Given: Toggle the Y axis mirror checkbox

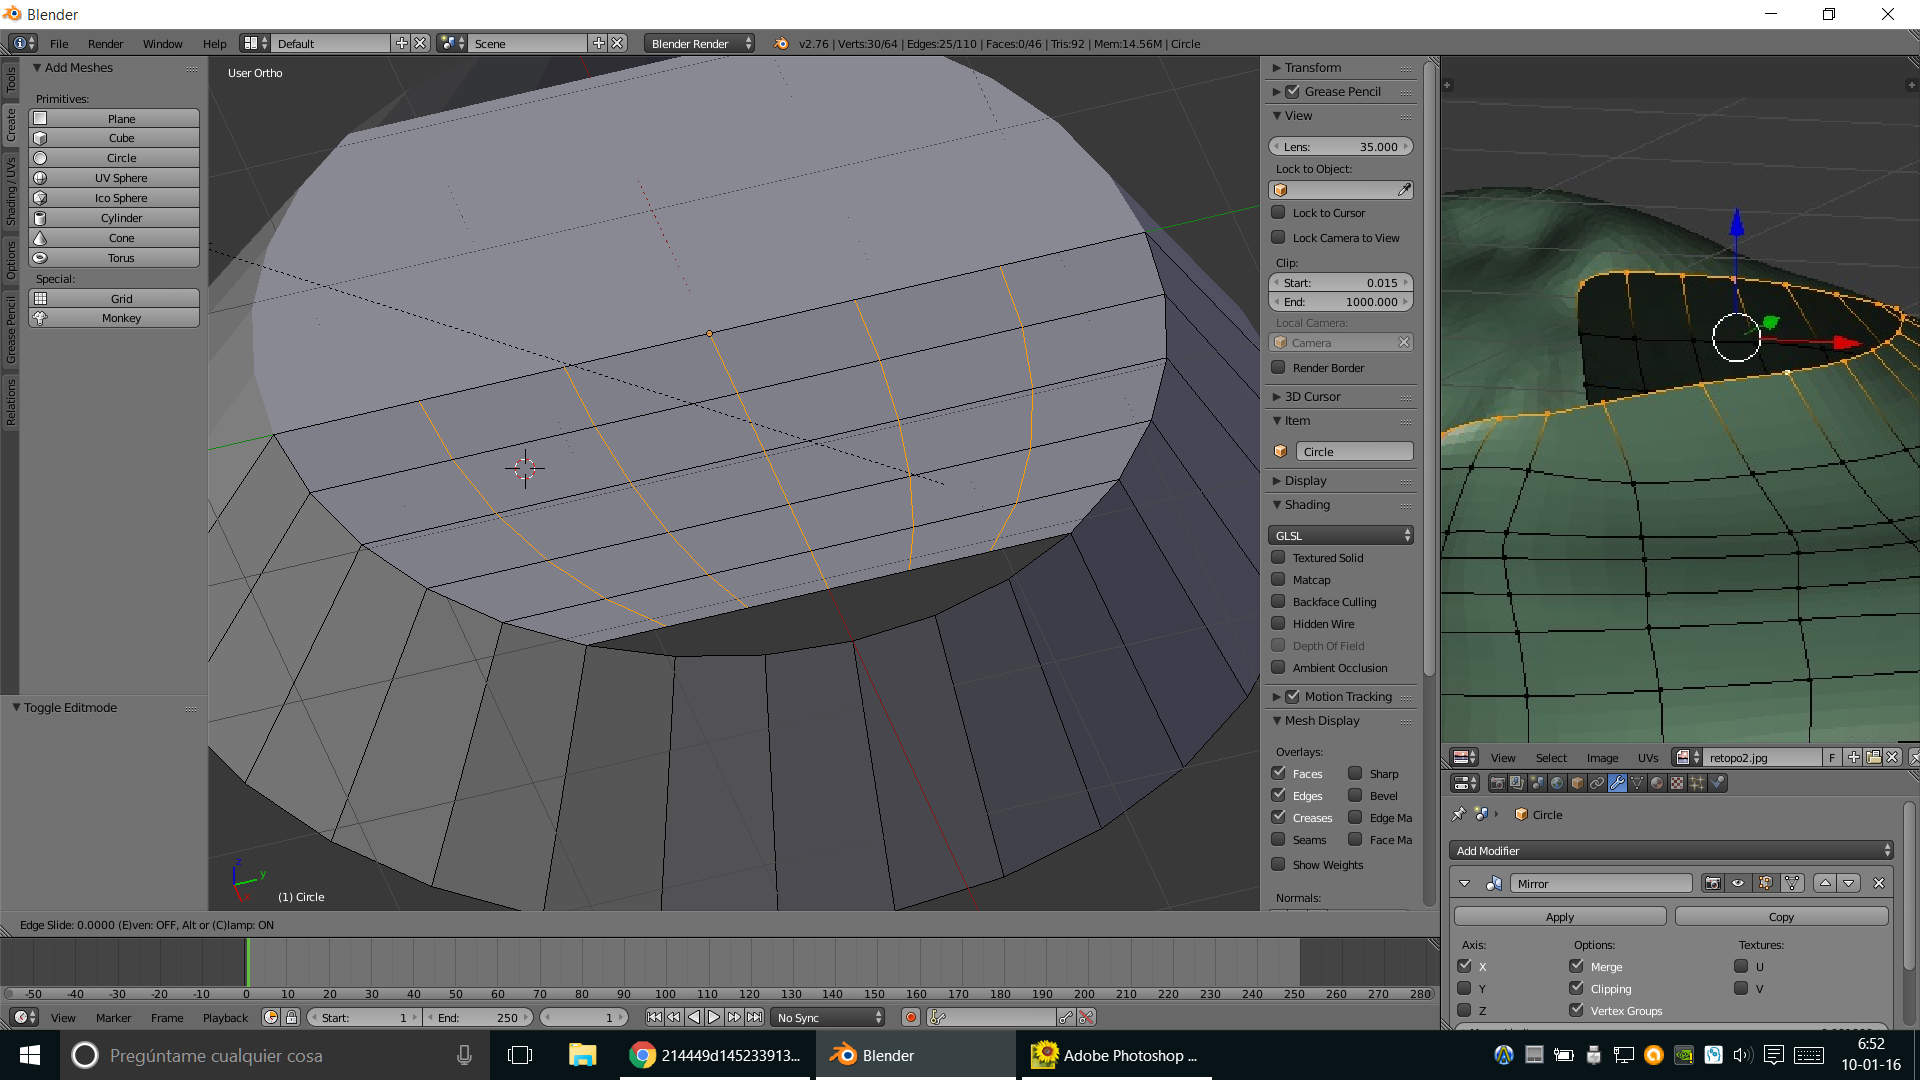Looking at the screenshot, I should [1464, 988].
